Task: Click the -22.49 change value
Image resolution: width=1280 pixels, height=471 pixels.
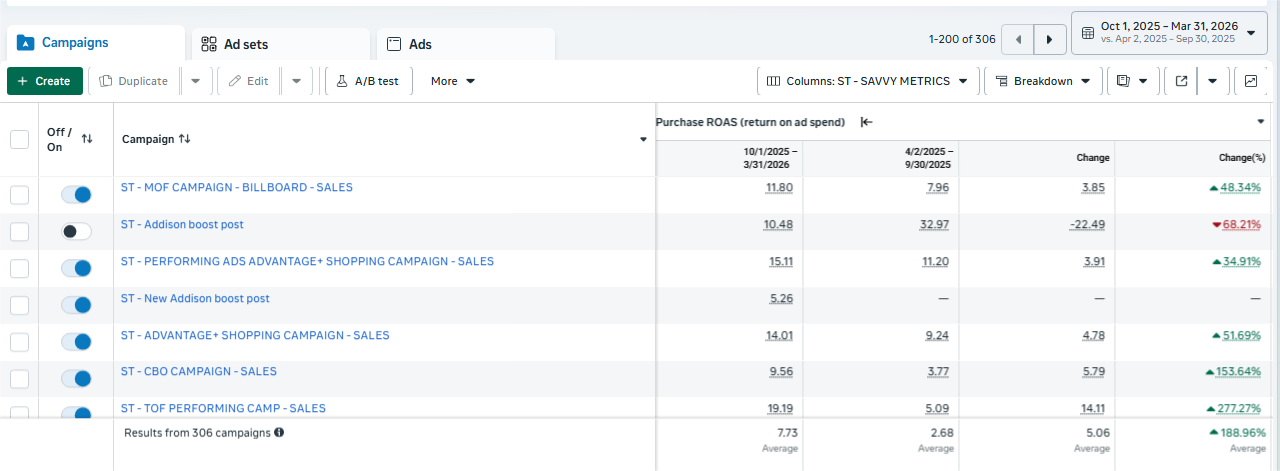Action: pyautogui.click(x=1086, y=225)
